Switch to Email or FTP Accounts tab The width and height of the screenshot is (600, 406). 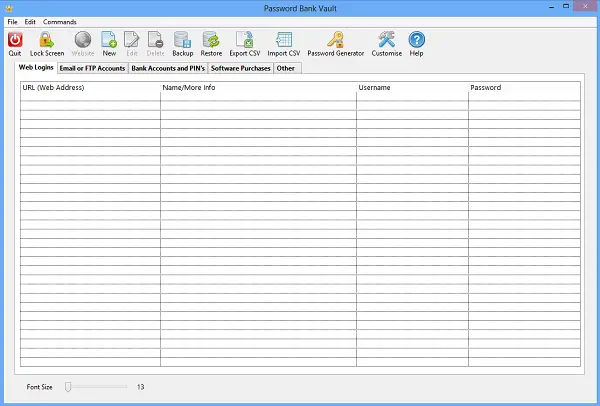92,68
